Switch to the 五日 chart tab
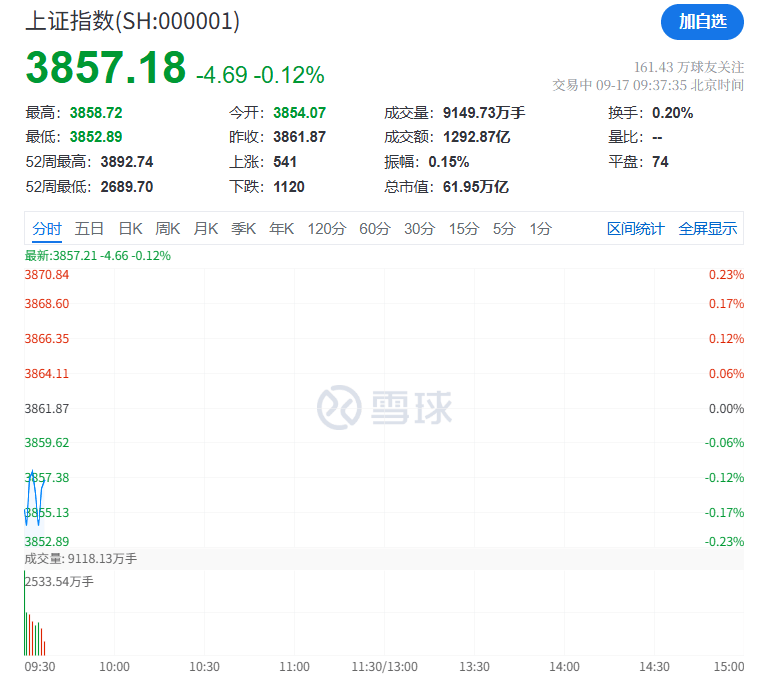Image resolution: width=769 pixels, height=690 pixels. tap(89, 229)
